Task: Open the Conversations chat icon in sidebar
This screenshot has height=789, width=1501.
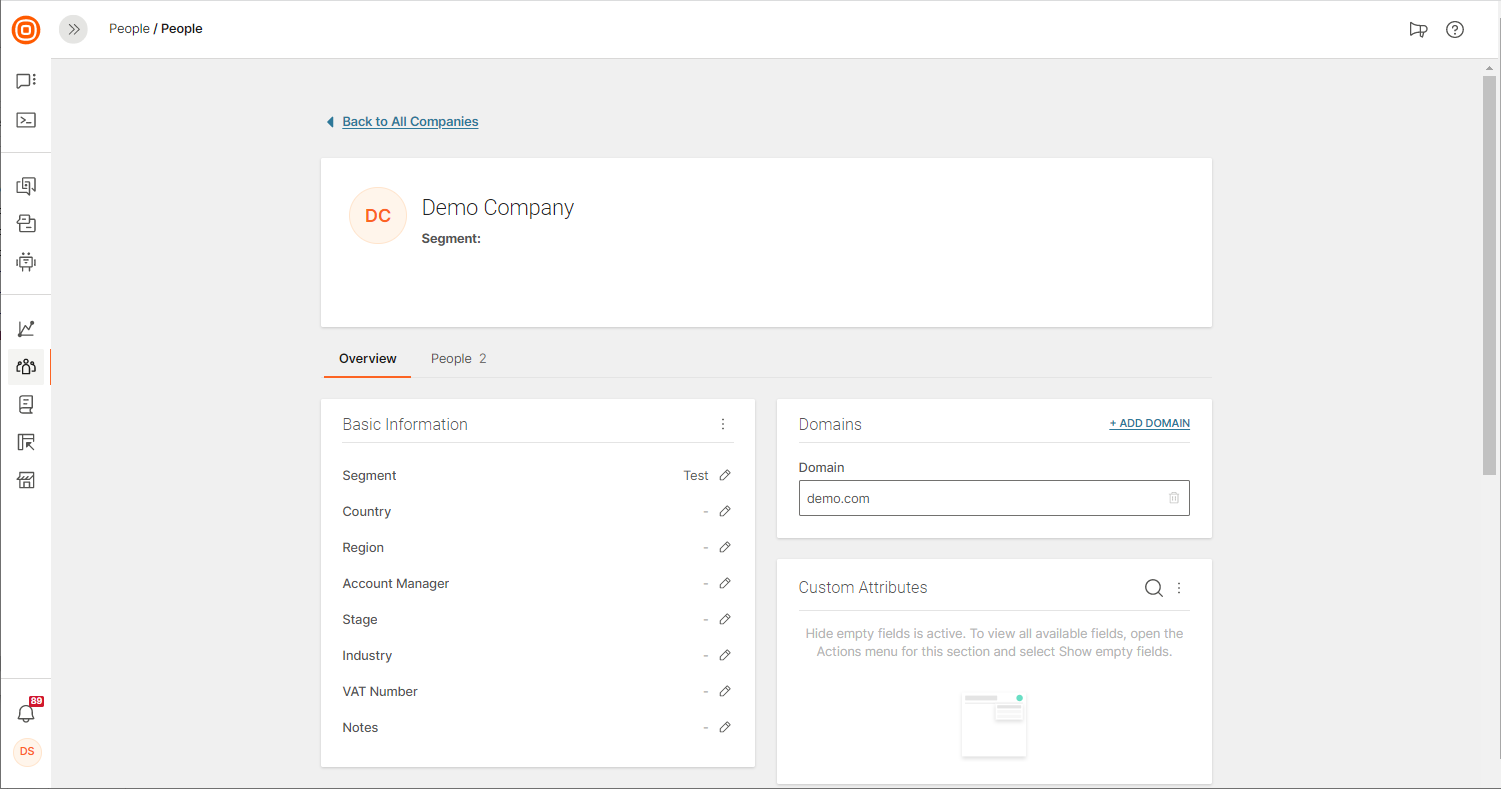Action: point(26,81)
